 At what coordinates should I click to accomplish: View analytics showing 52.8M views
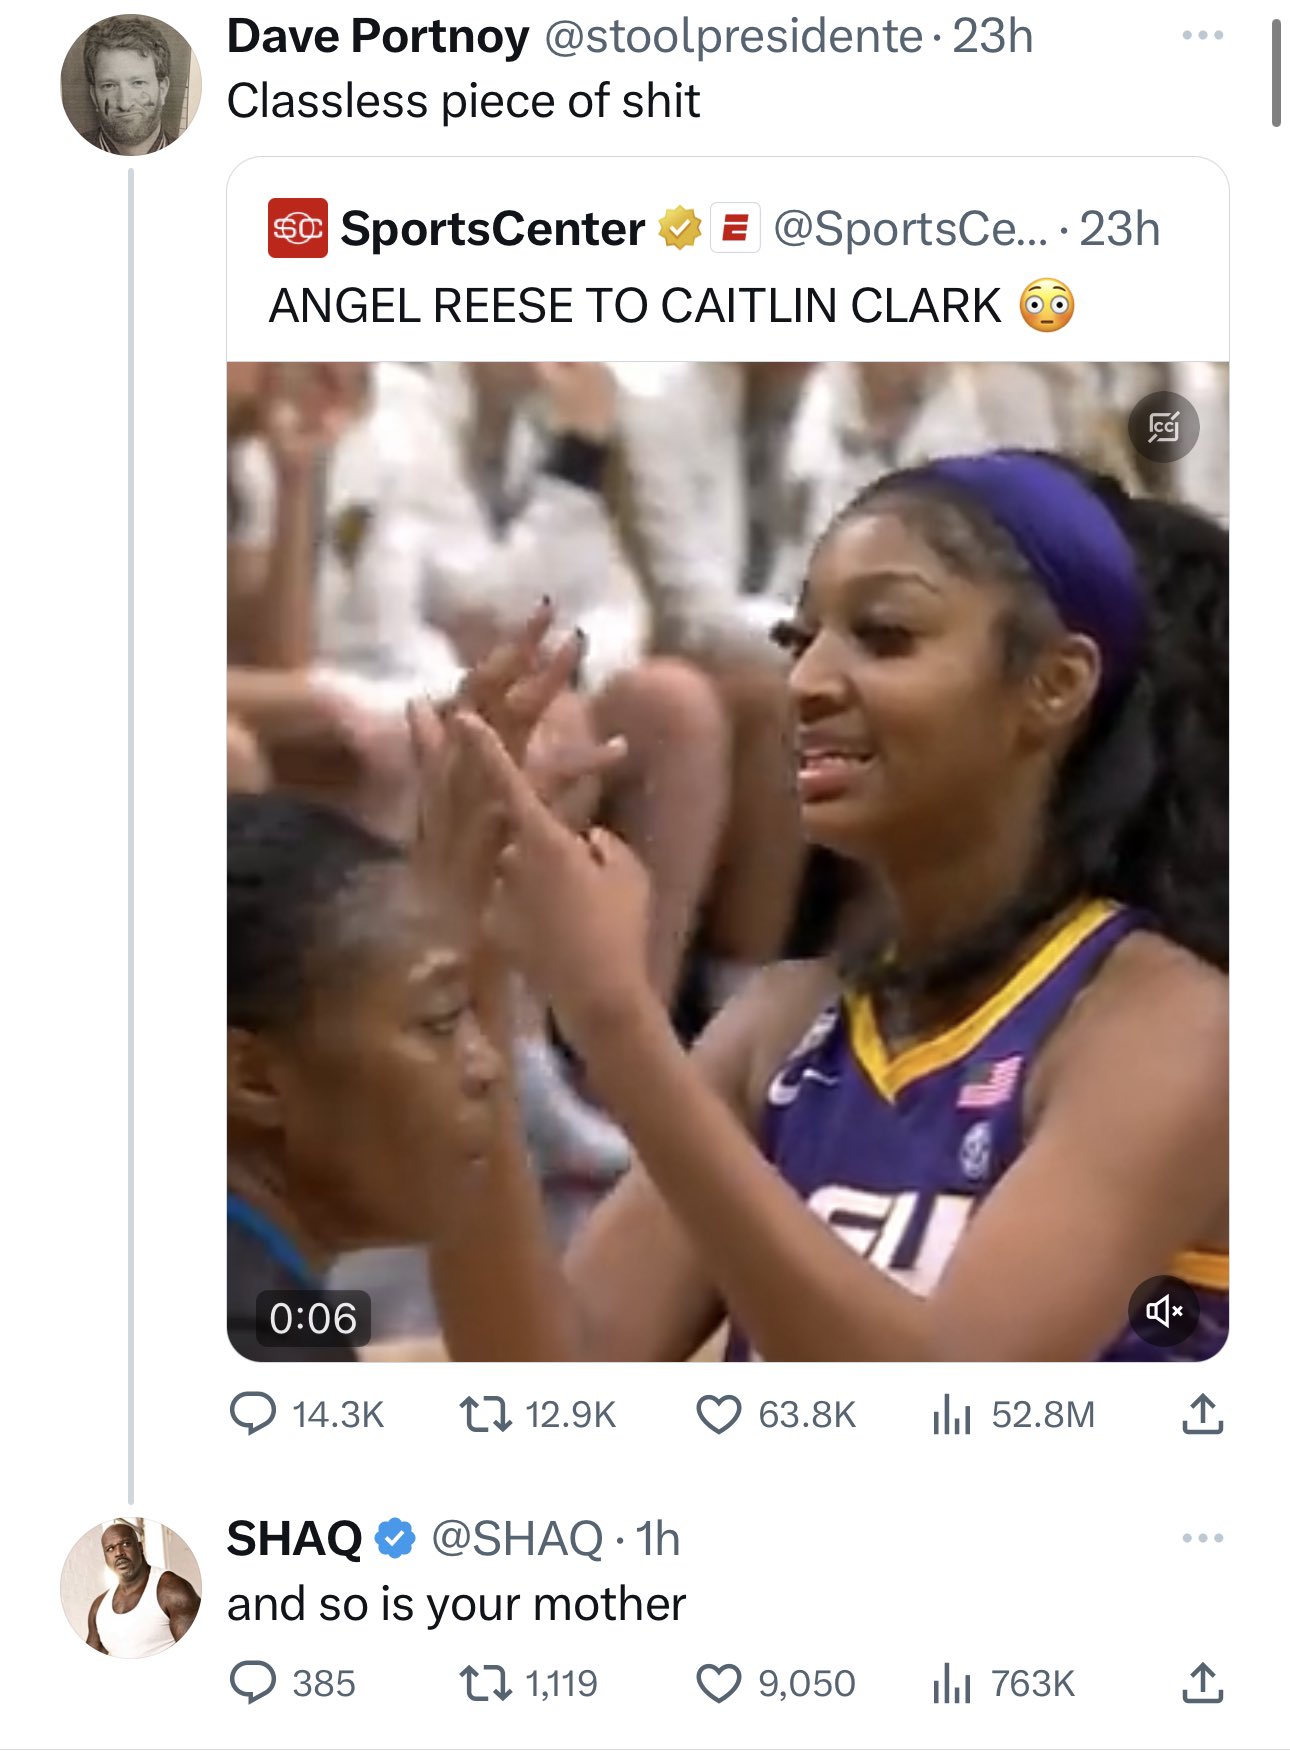(951, 1414)
